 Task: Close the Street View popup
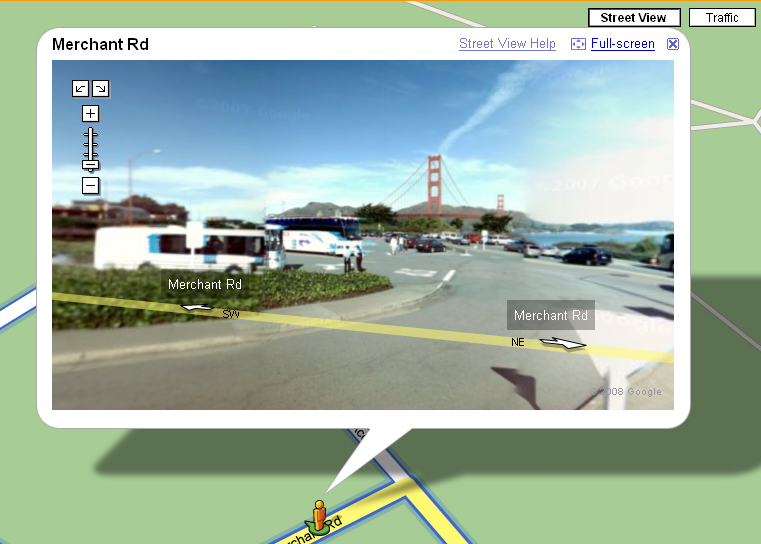[x=673, y=44]
